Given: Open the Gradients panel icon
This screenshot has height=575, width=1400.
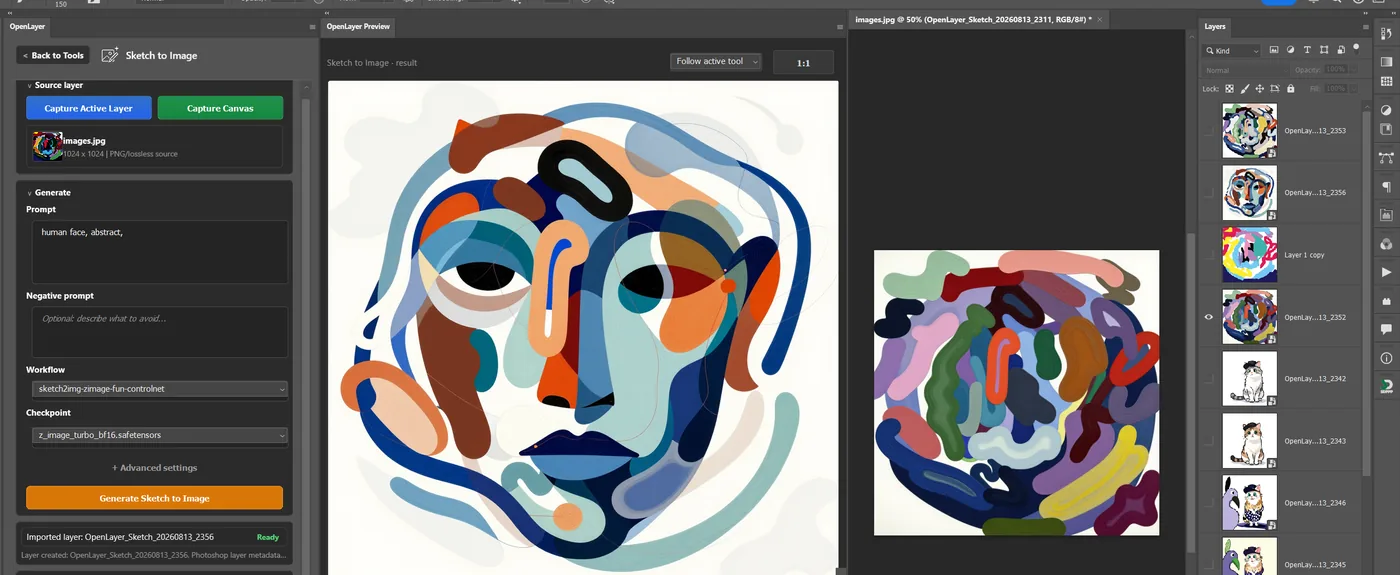Looking at the screenshot, I should coord(1386,62).
